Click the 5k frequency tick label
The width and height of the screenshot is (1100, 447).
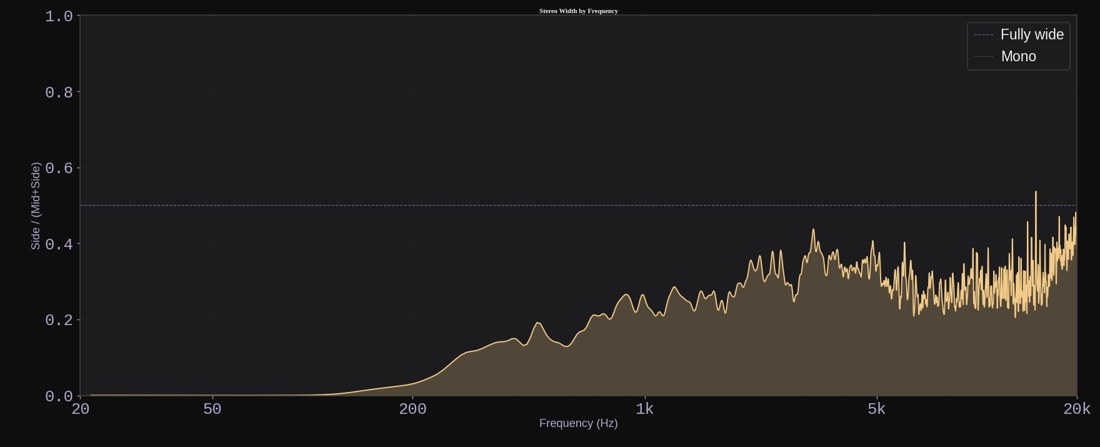tap(876, 409)
